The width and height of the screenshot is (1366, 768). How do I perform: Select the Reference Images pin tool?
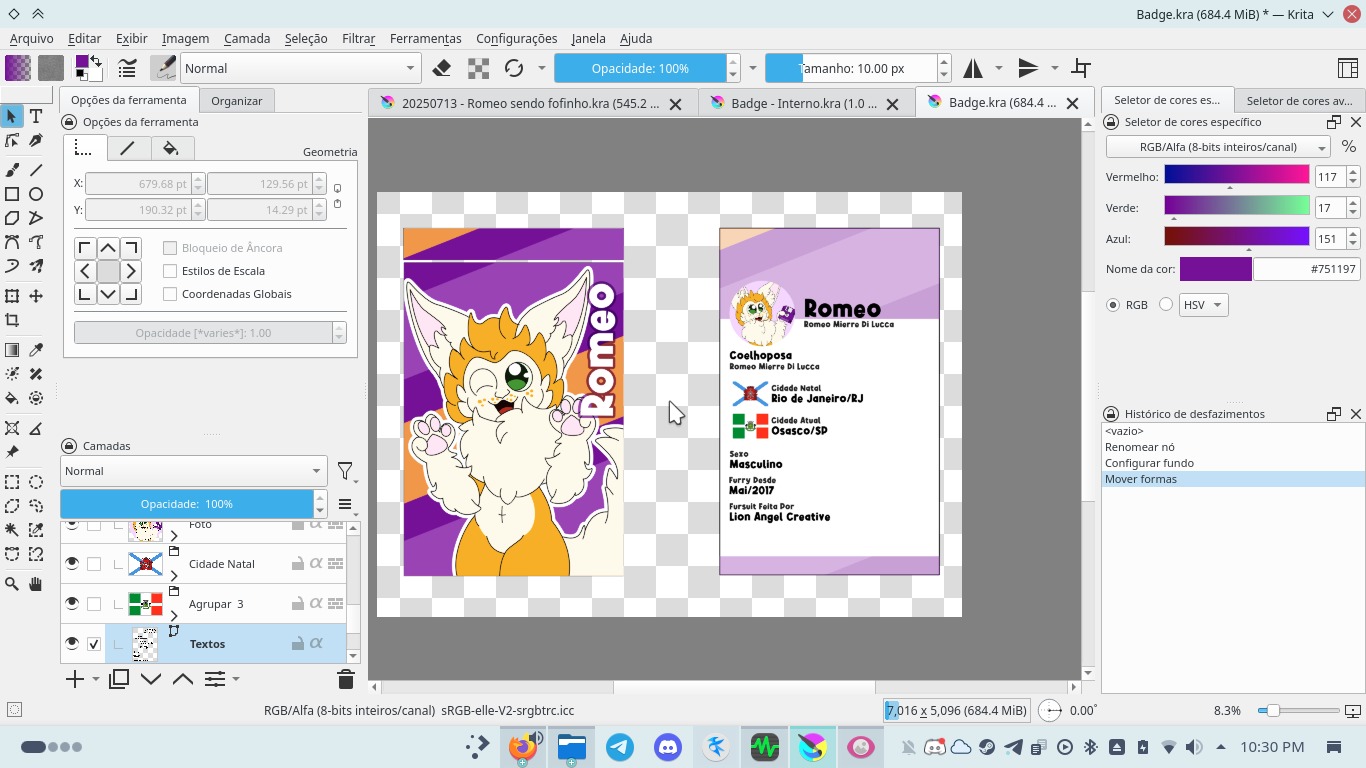pyautogui.click(x=12, y=452)
